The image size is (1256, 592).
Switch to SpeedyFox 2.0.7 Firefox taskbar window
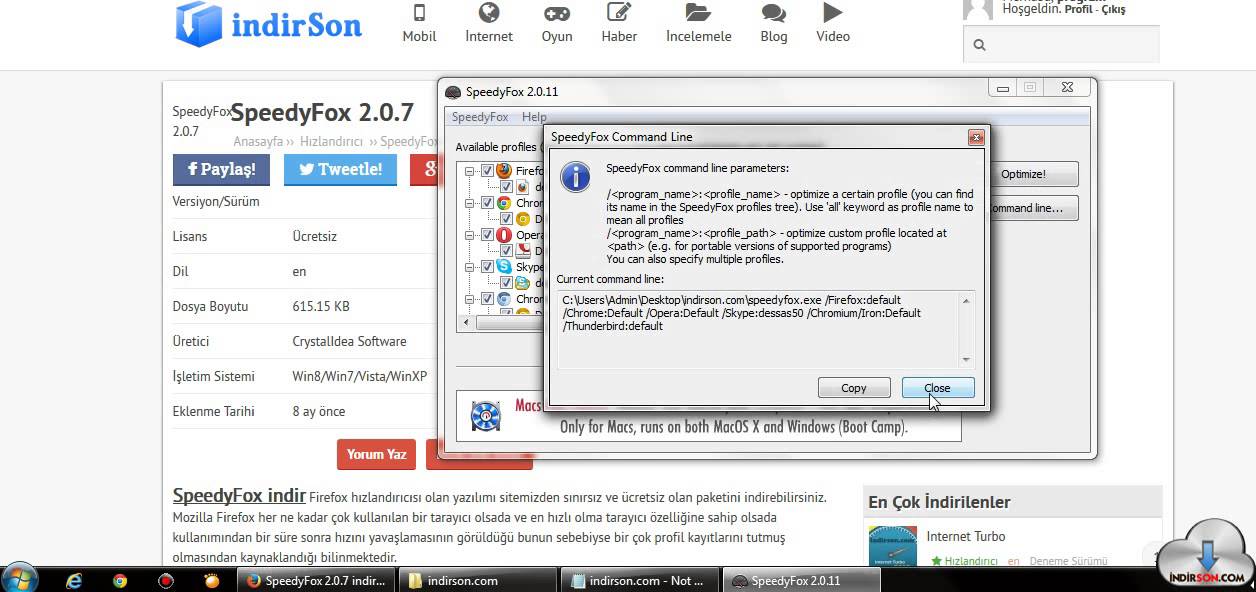point(316,580)
